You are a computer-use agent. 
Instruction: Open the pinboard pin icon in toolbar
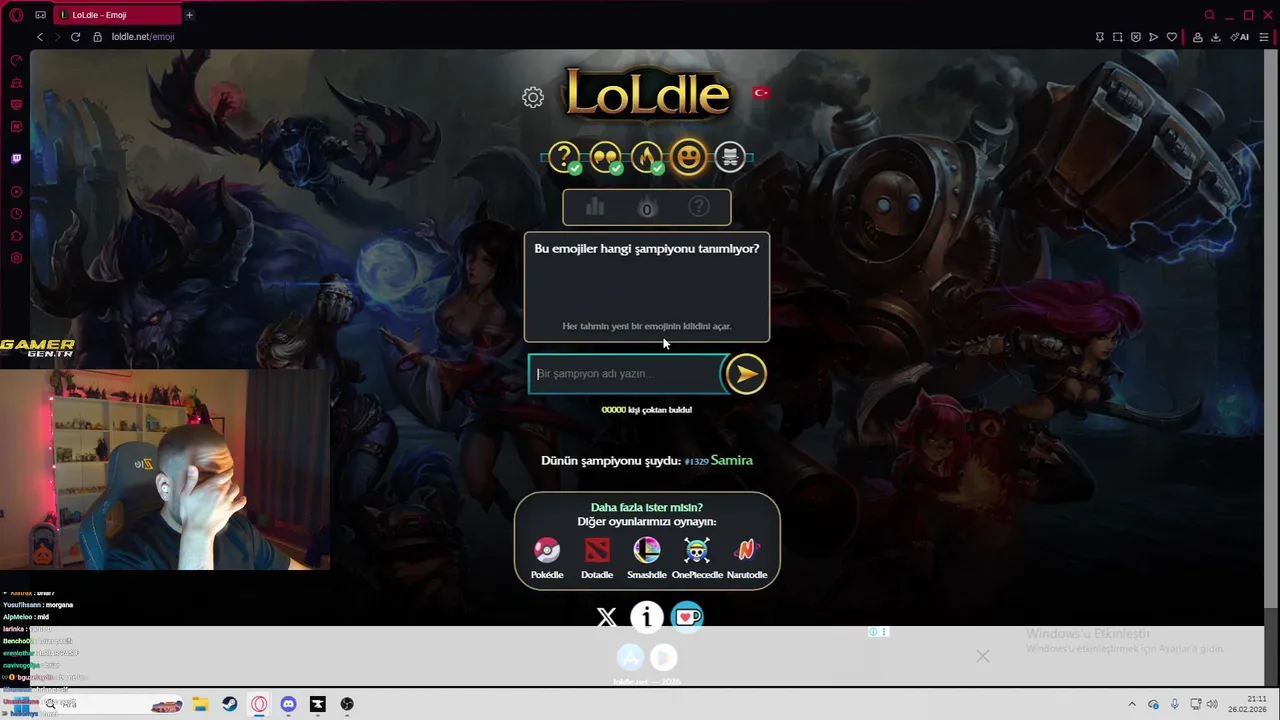[x=1100, y=37]
